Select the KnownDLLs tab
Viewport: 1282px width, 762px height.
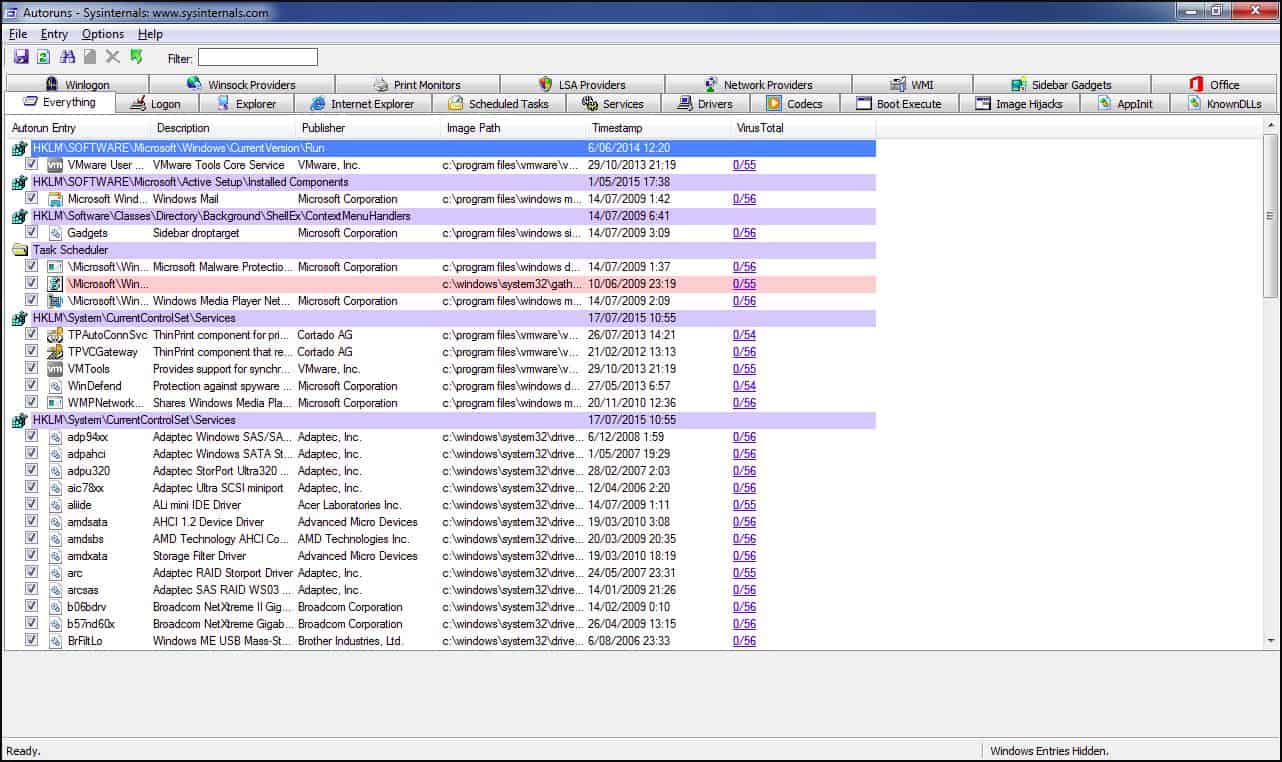click(x=1224, y=103)
